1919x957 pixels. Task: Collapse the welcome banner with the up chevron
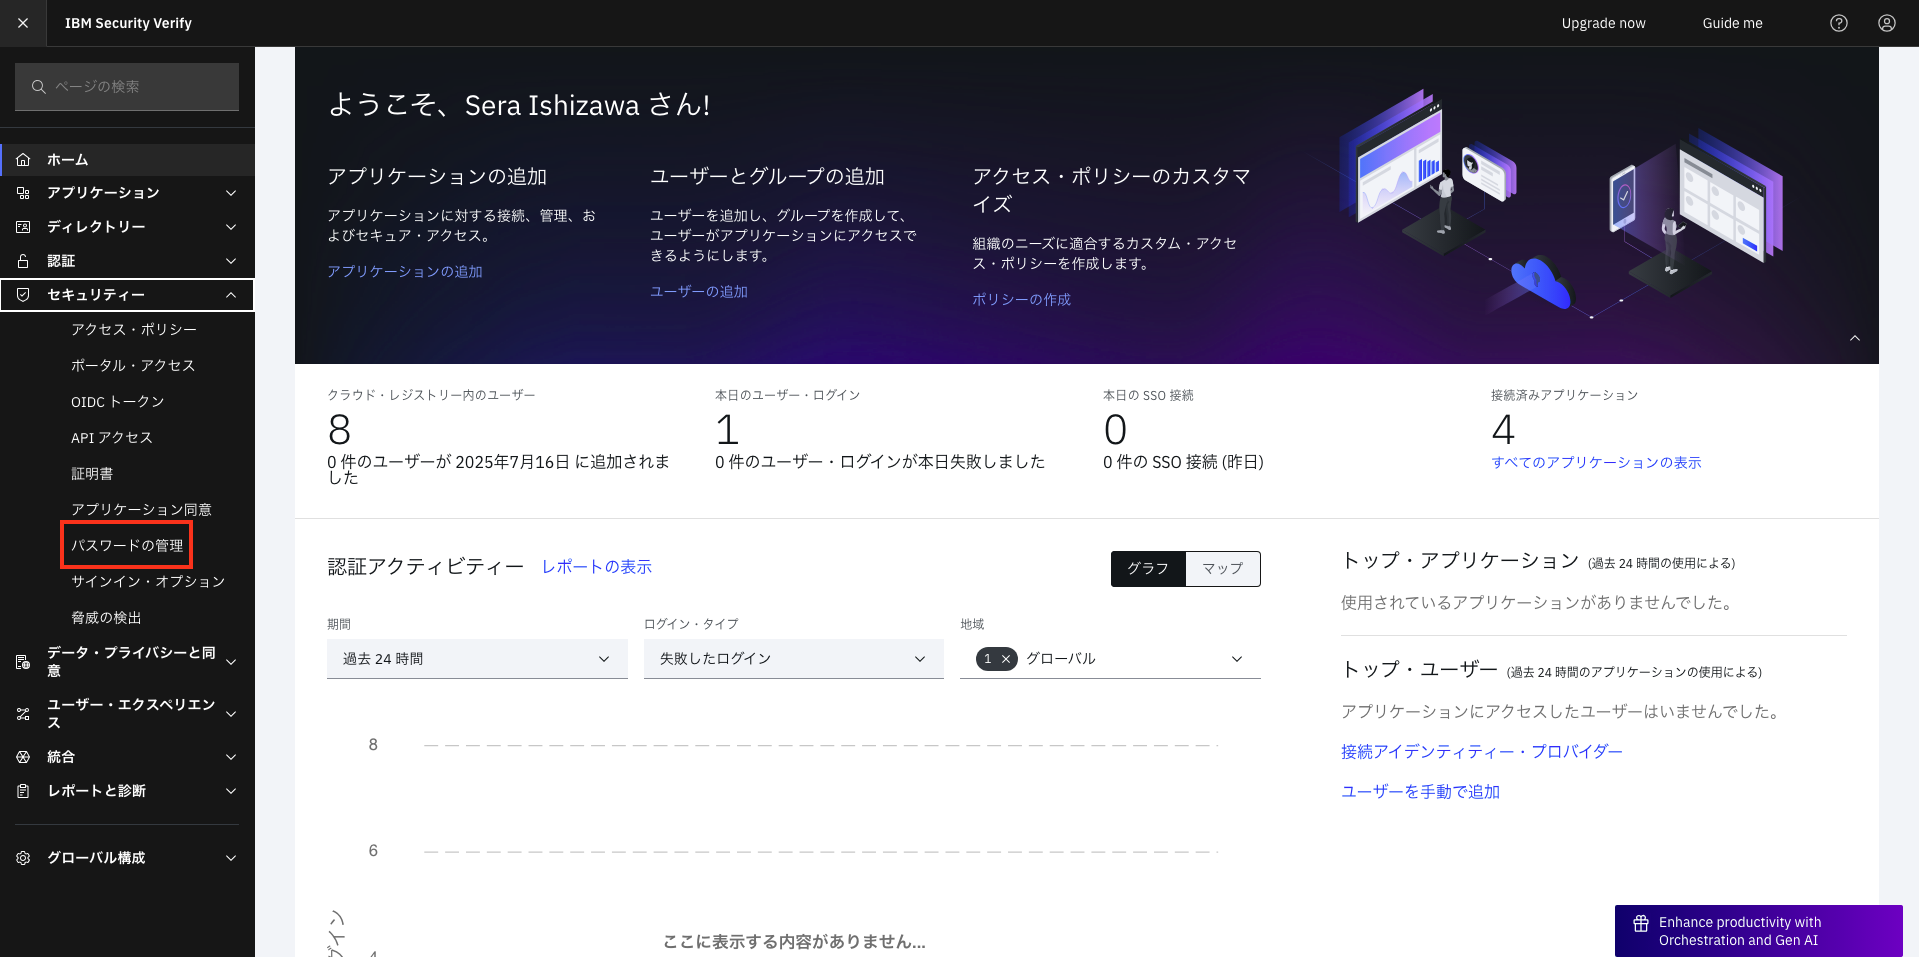coord(1855,338)
